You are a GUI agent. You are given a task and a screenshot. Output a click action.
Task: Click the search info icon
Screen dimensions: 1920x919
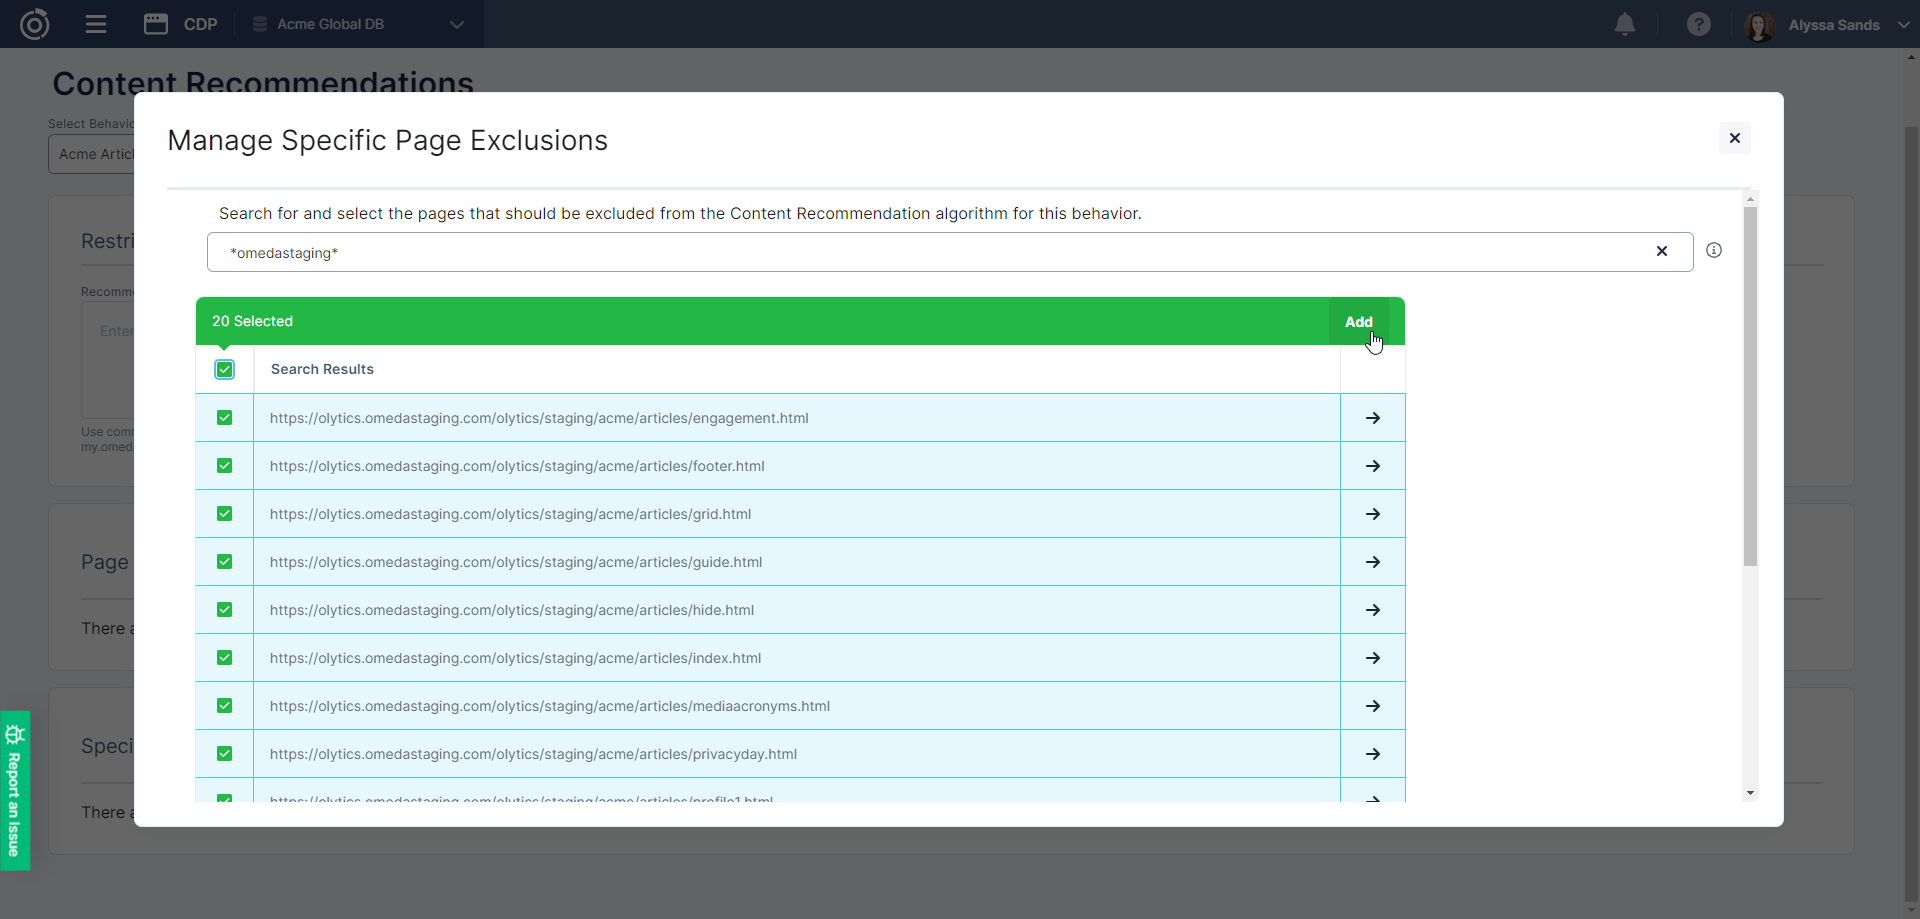coord(1714,250)
